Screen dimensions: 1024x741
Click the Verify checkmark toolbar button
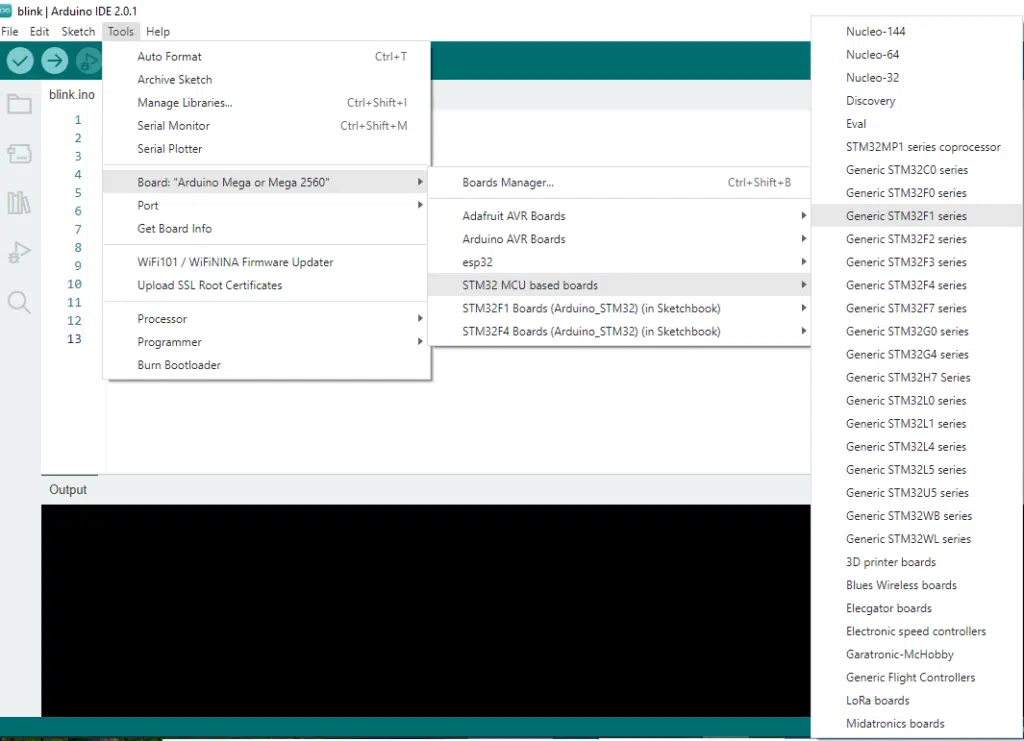[x=20, y=61]
